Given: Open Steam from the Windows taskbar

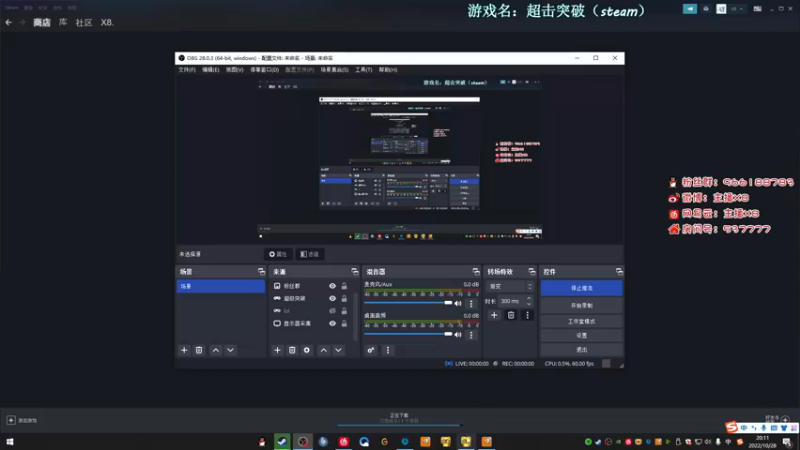Looking at the screenshot, I should point(282,442).
